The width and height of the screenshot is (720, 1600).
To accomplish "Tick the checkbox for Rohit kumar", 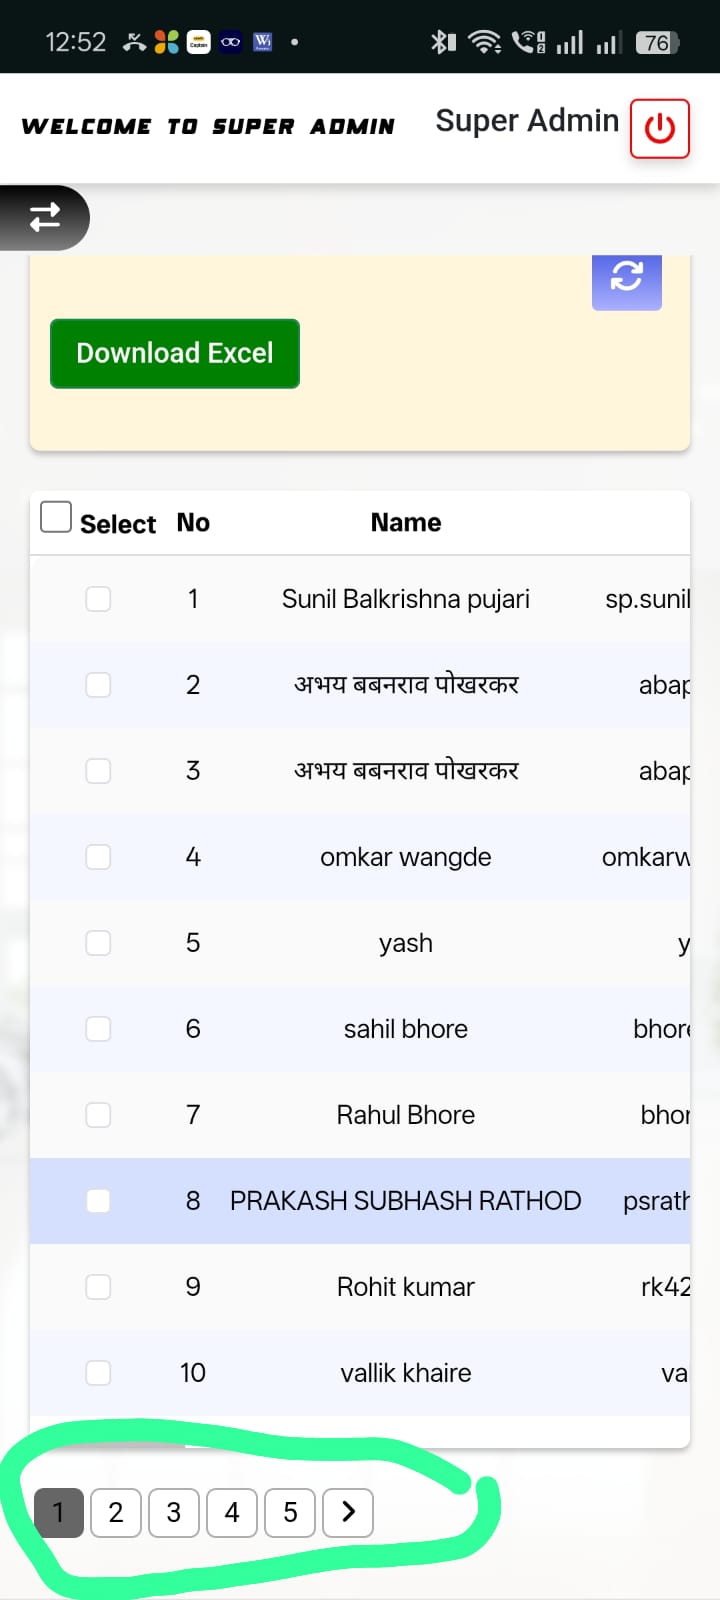I will coord(98,1287).
